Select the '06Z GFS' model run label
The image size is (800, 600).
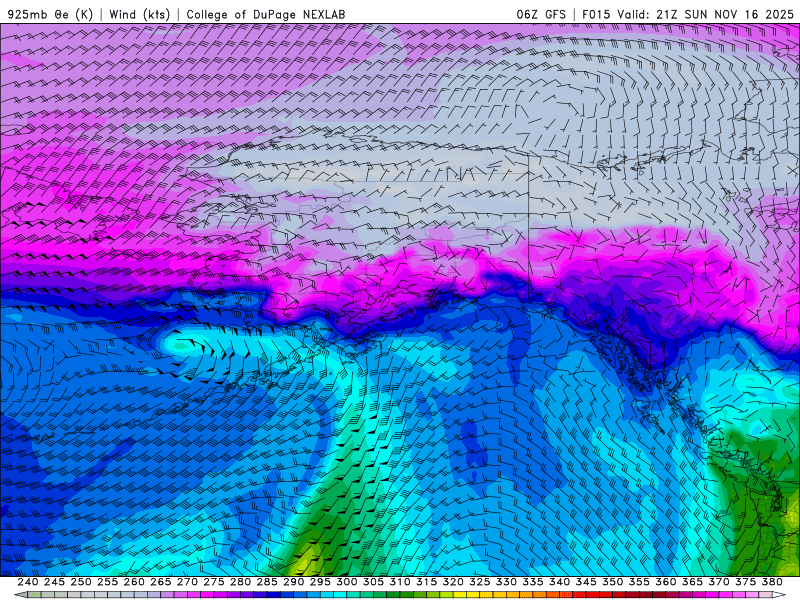[x=541, y=14]
